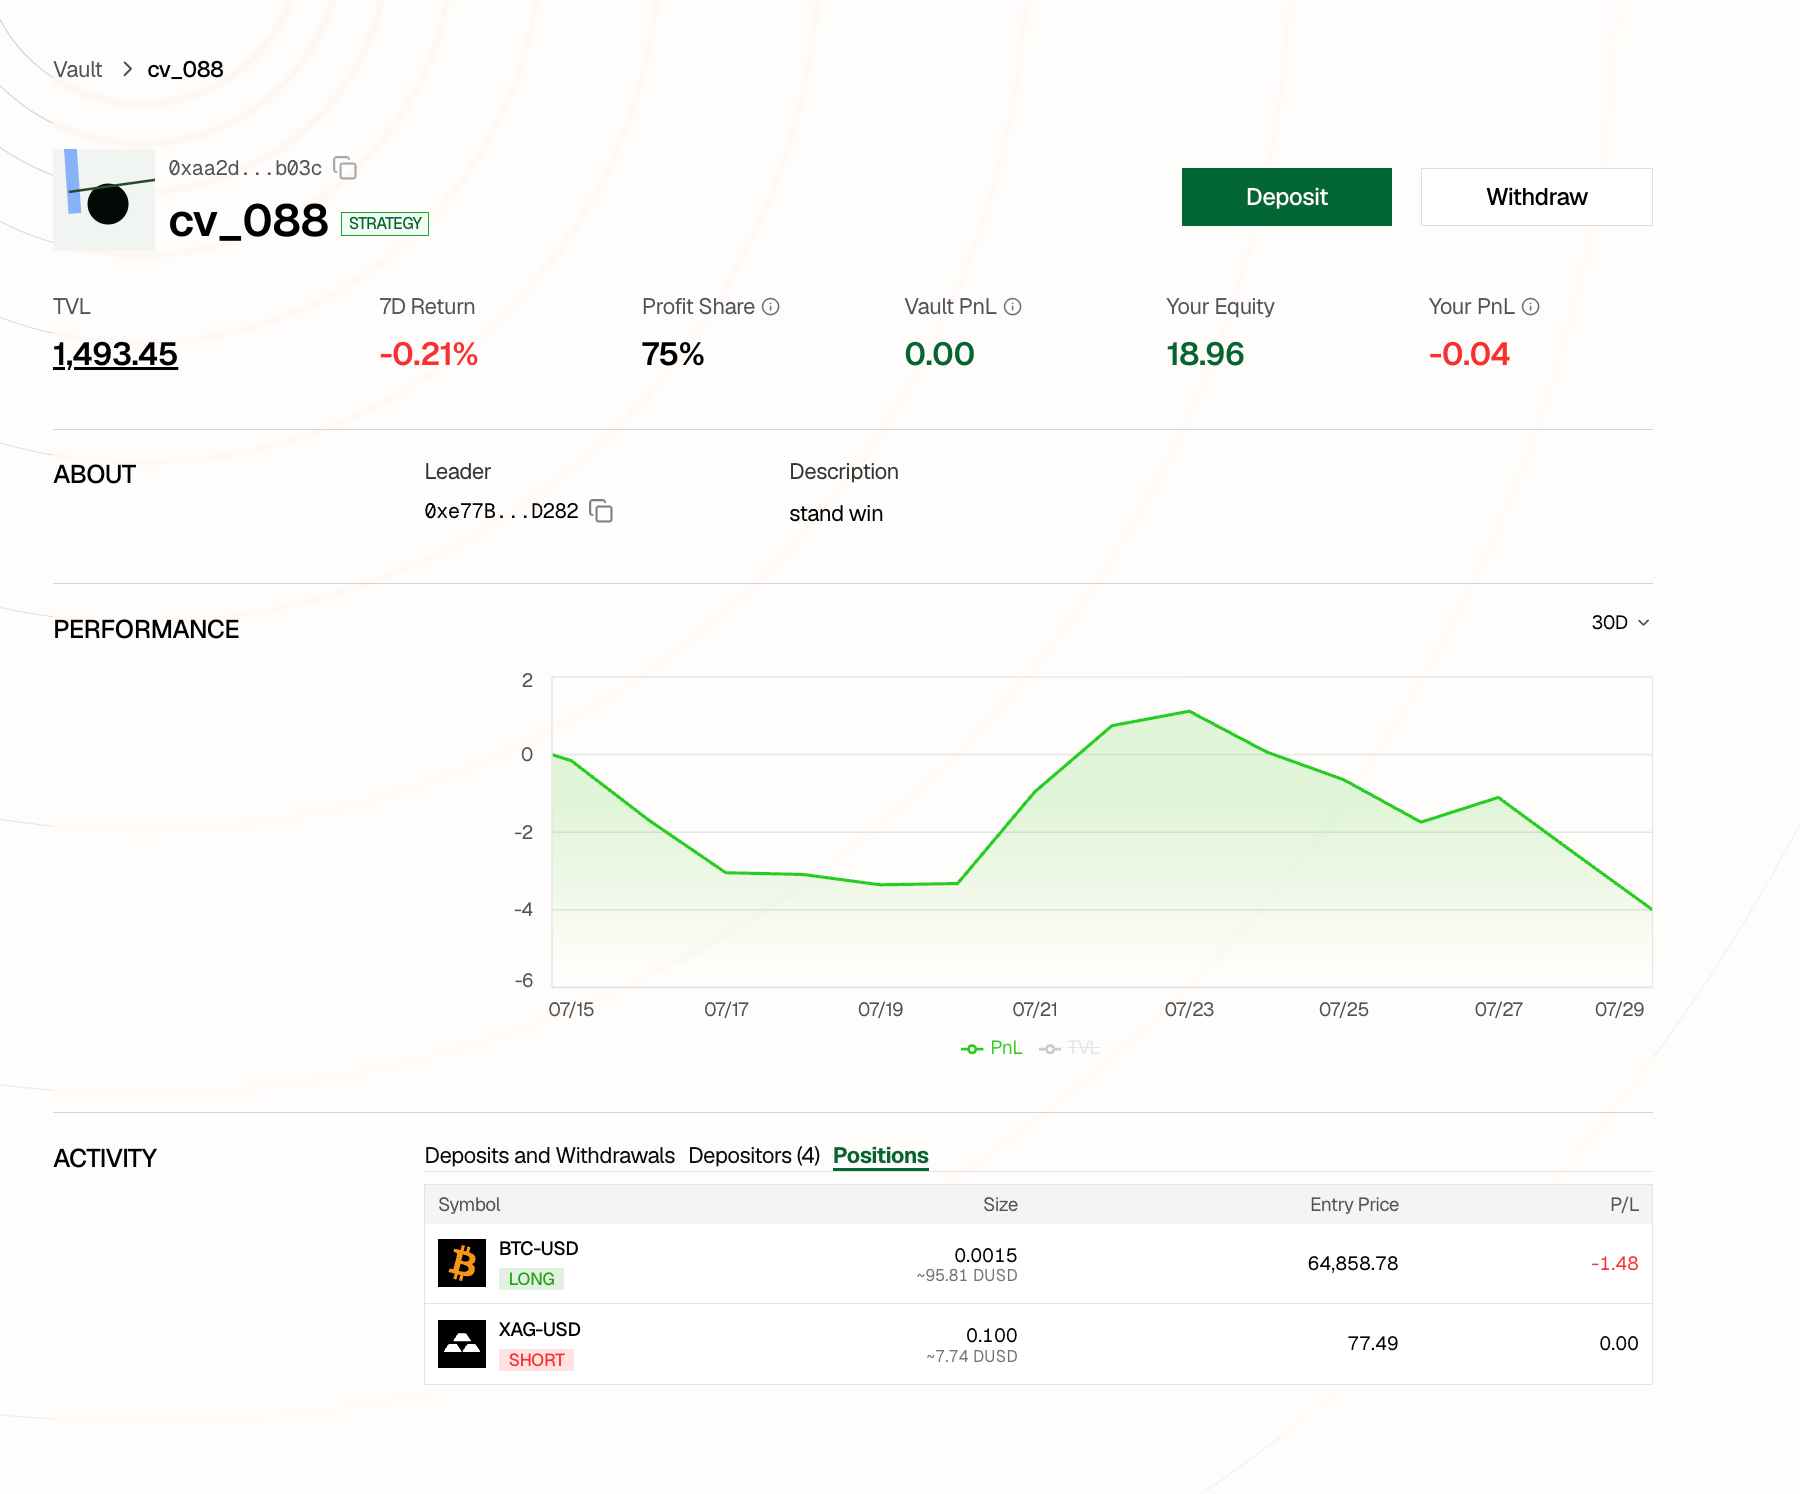Expand the 30D time range dropdown
The width and height of the screenshot is (1800, 1494).
tap(1620, 622)
